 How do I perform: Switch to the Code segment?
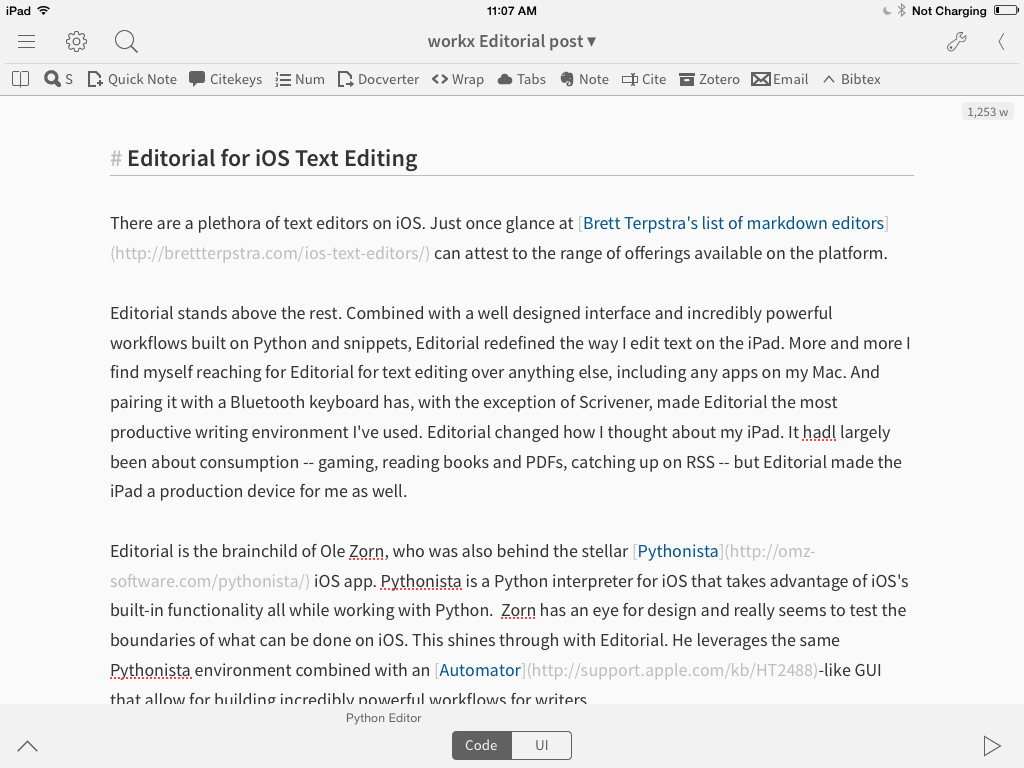point(481,745)
